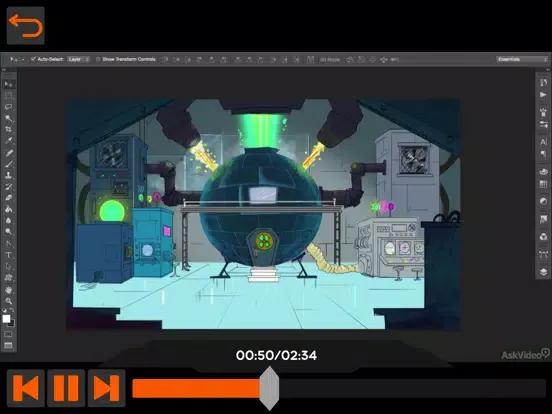Viewport: 552px width, 414px height.
Task: Click the 00:50/02:34 time readout
Action: click(x=276, y=355)
